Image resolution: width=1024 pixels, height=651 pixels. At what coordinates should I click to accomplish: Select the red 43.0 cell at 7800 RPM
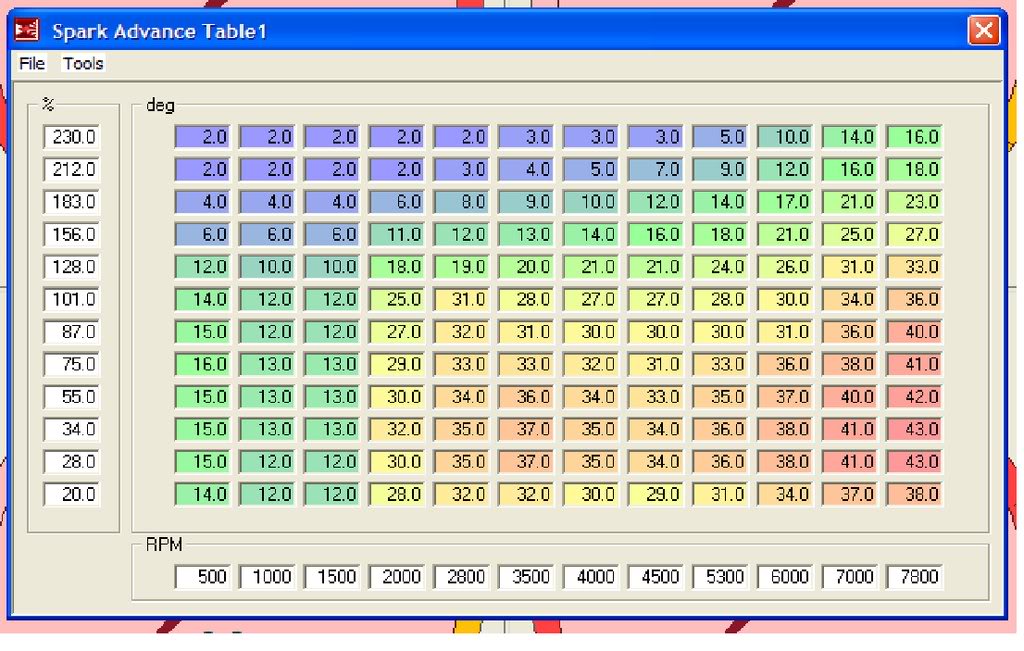(x=914, y=429)
